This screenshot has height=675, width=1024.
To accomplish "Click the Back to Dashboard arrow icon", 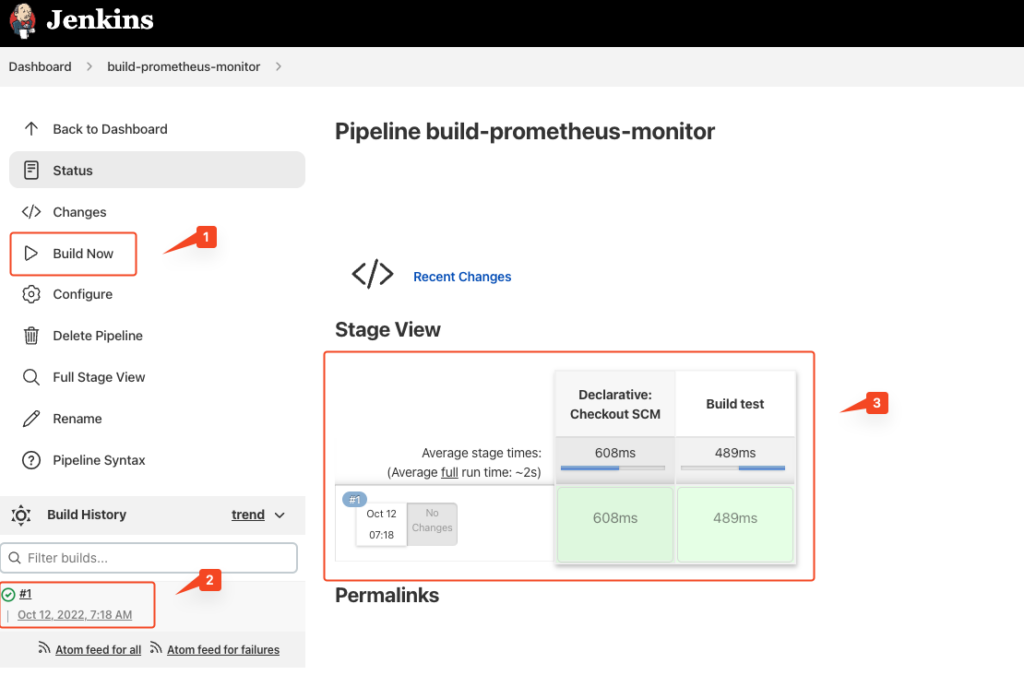I will [x=31, y=129].
